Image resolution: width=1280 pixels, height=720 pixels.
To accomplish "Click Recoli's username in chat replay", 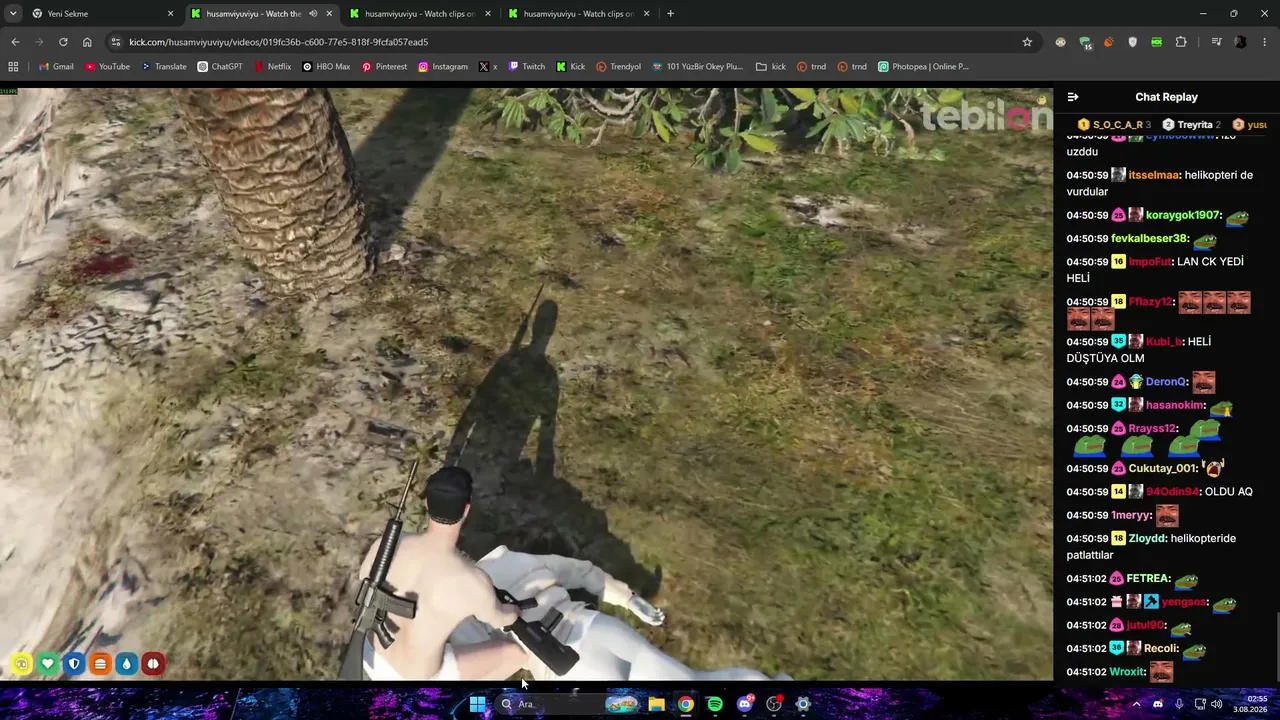I will pos(1161,648).
